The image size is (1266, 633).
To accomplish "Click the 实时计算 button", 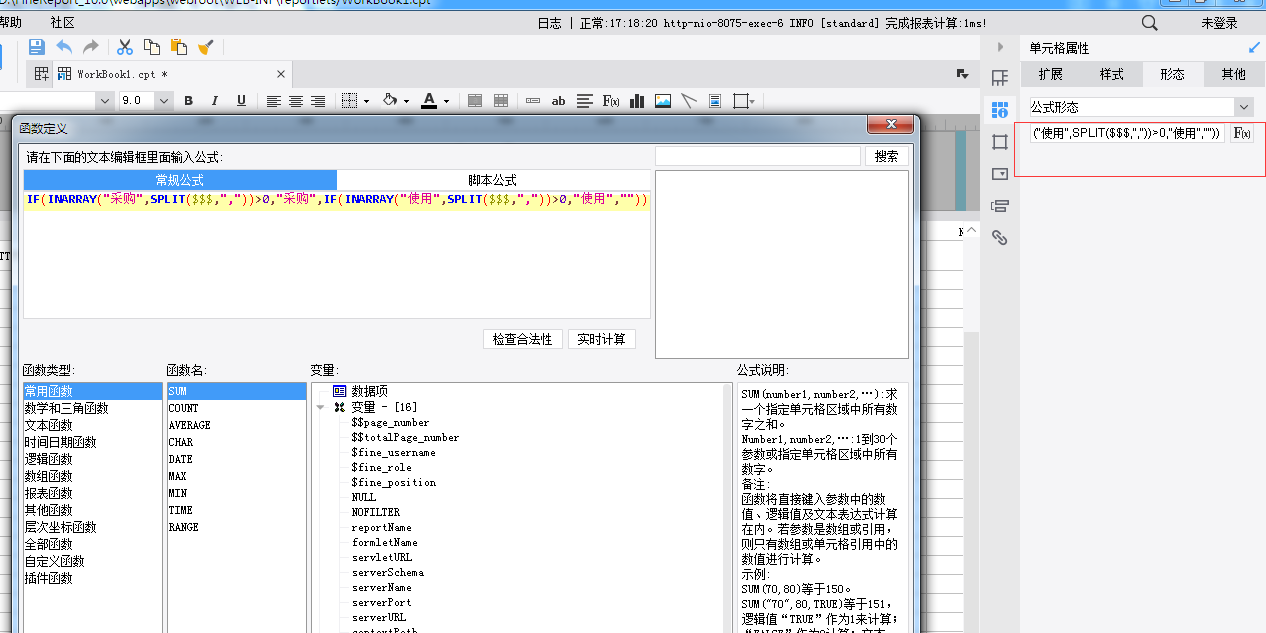I will tap(602, 339).
